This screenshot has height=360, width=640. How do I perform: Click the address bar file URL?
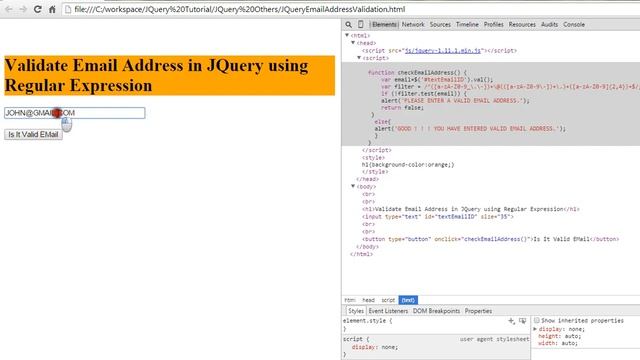point(240,9)
